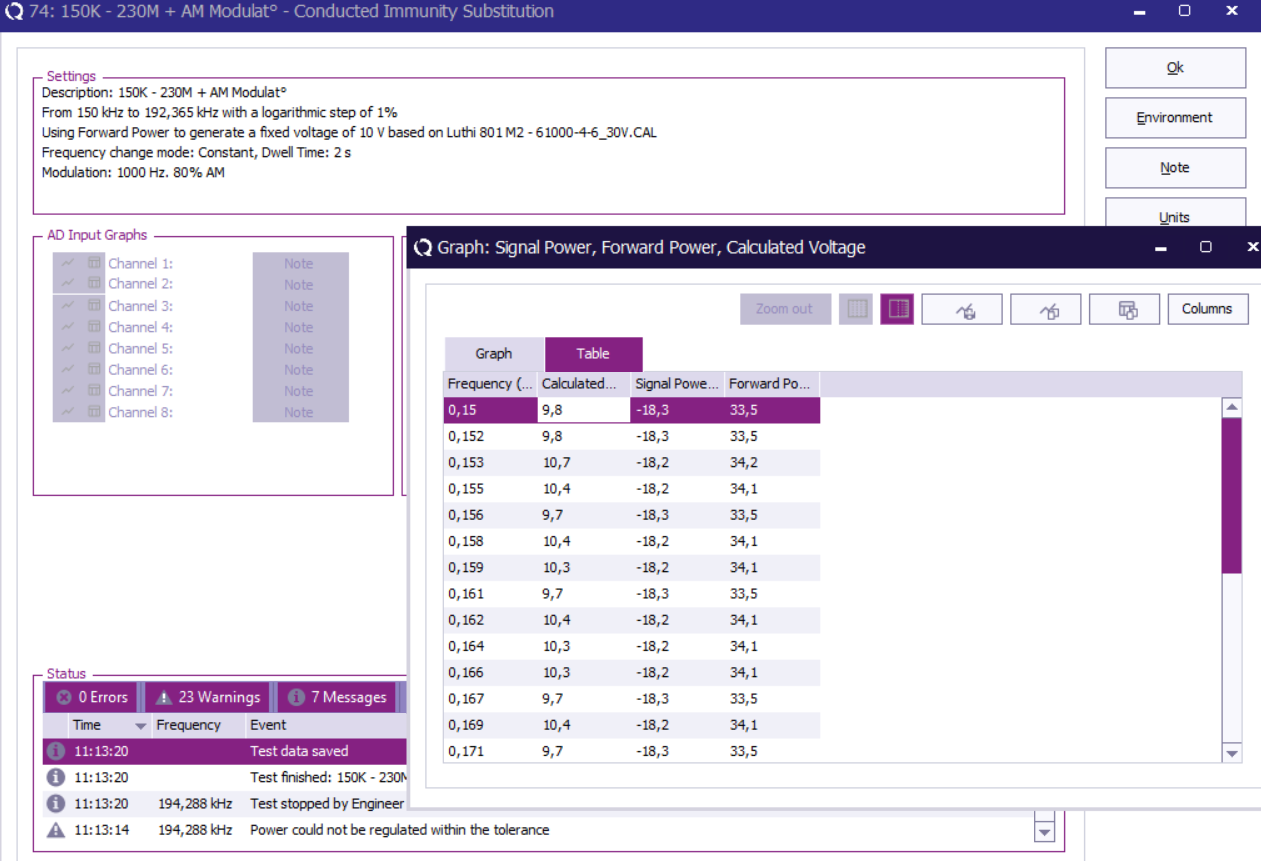Viewport: 1261px width, 861px height.
Task: Toggle the 0 Errors filter
Action: [93, 697]
